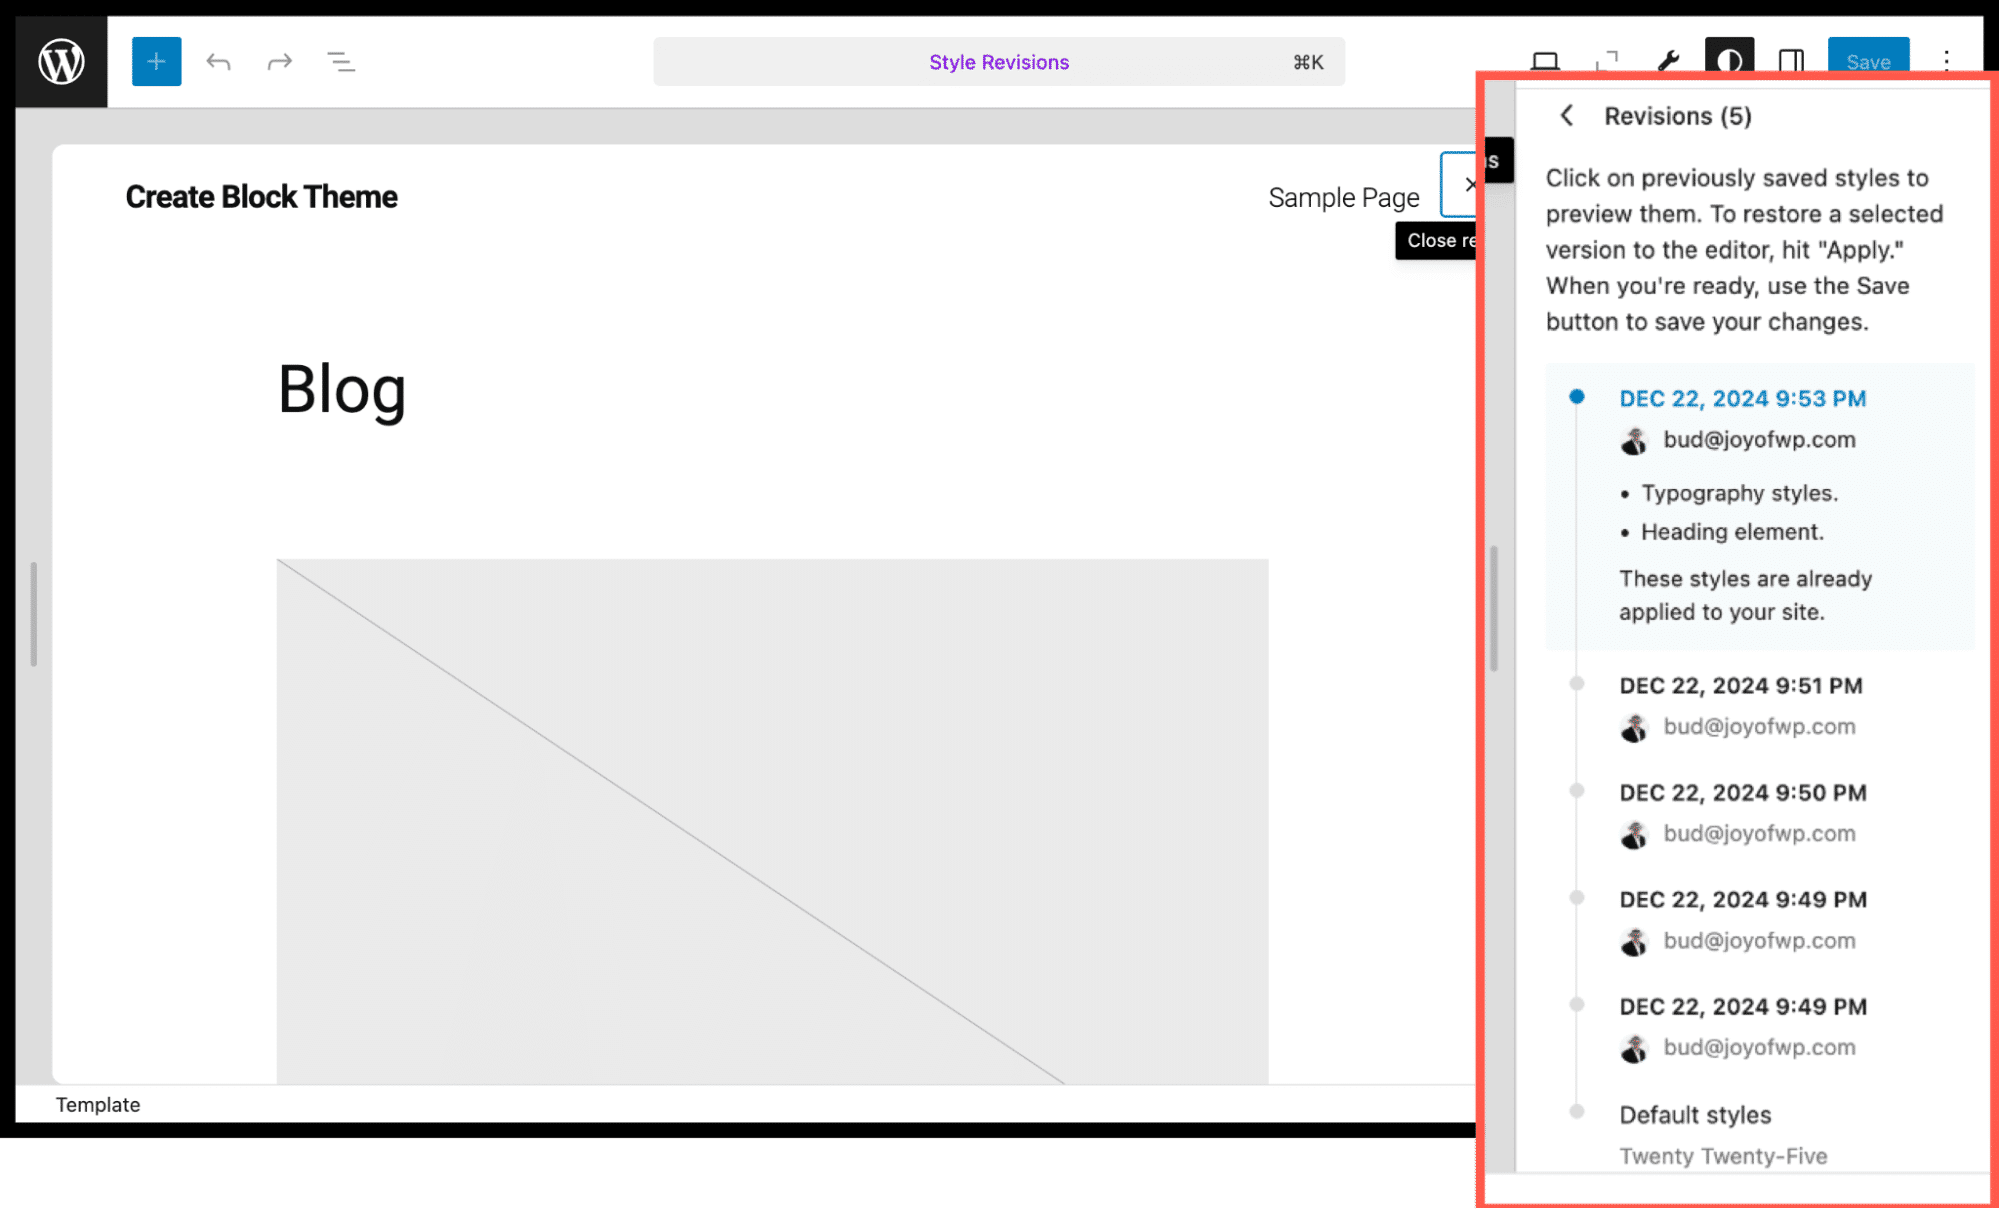Go back from Revisions panel
The width and height of the screenshot is (1999, 1209).
1567,116
